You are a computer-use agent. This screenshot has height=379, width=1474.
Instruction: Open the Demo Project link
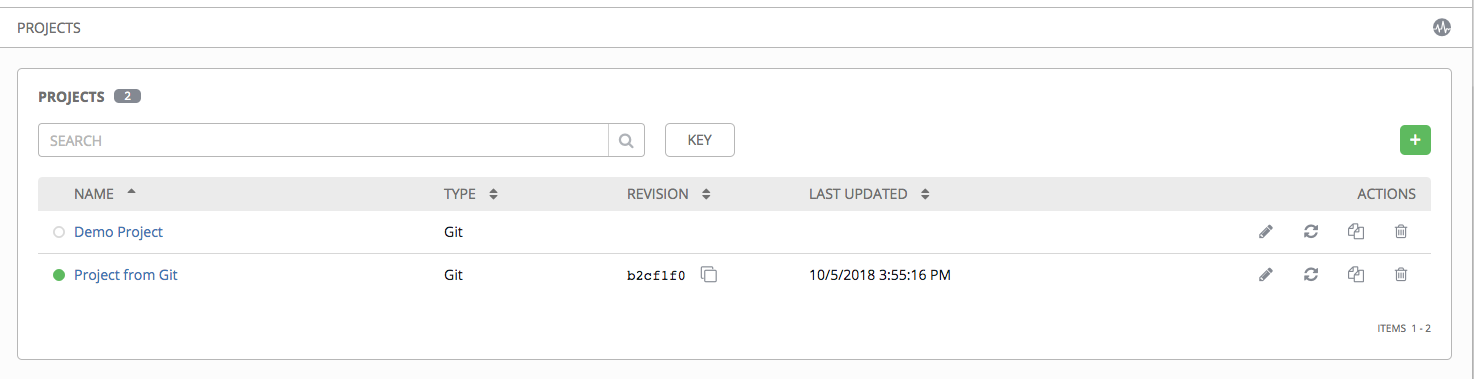(x=118, y=232)
